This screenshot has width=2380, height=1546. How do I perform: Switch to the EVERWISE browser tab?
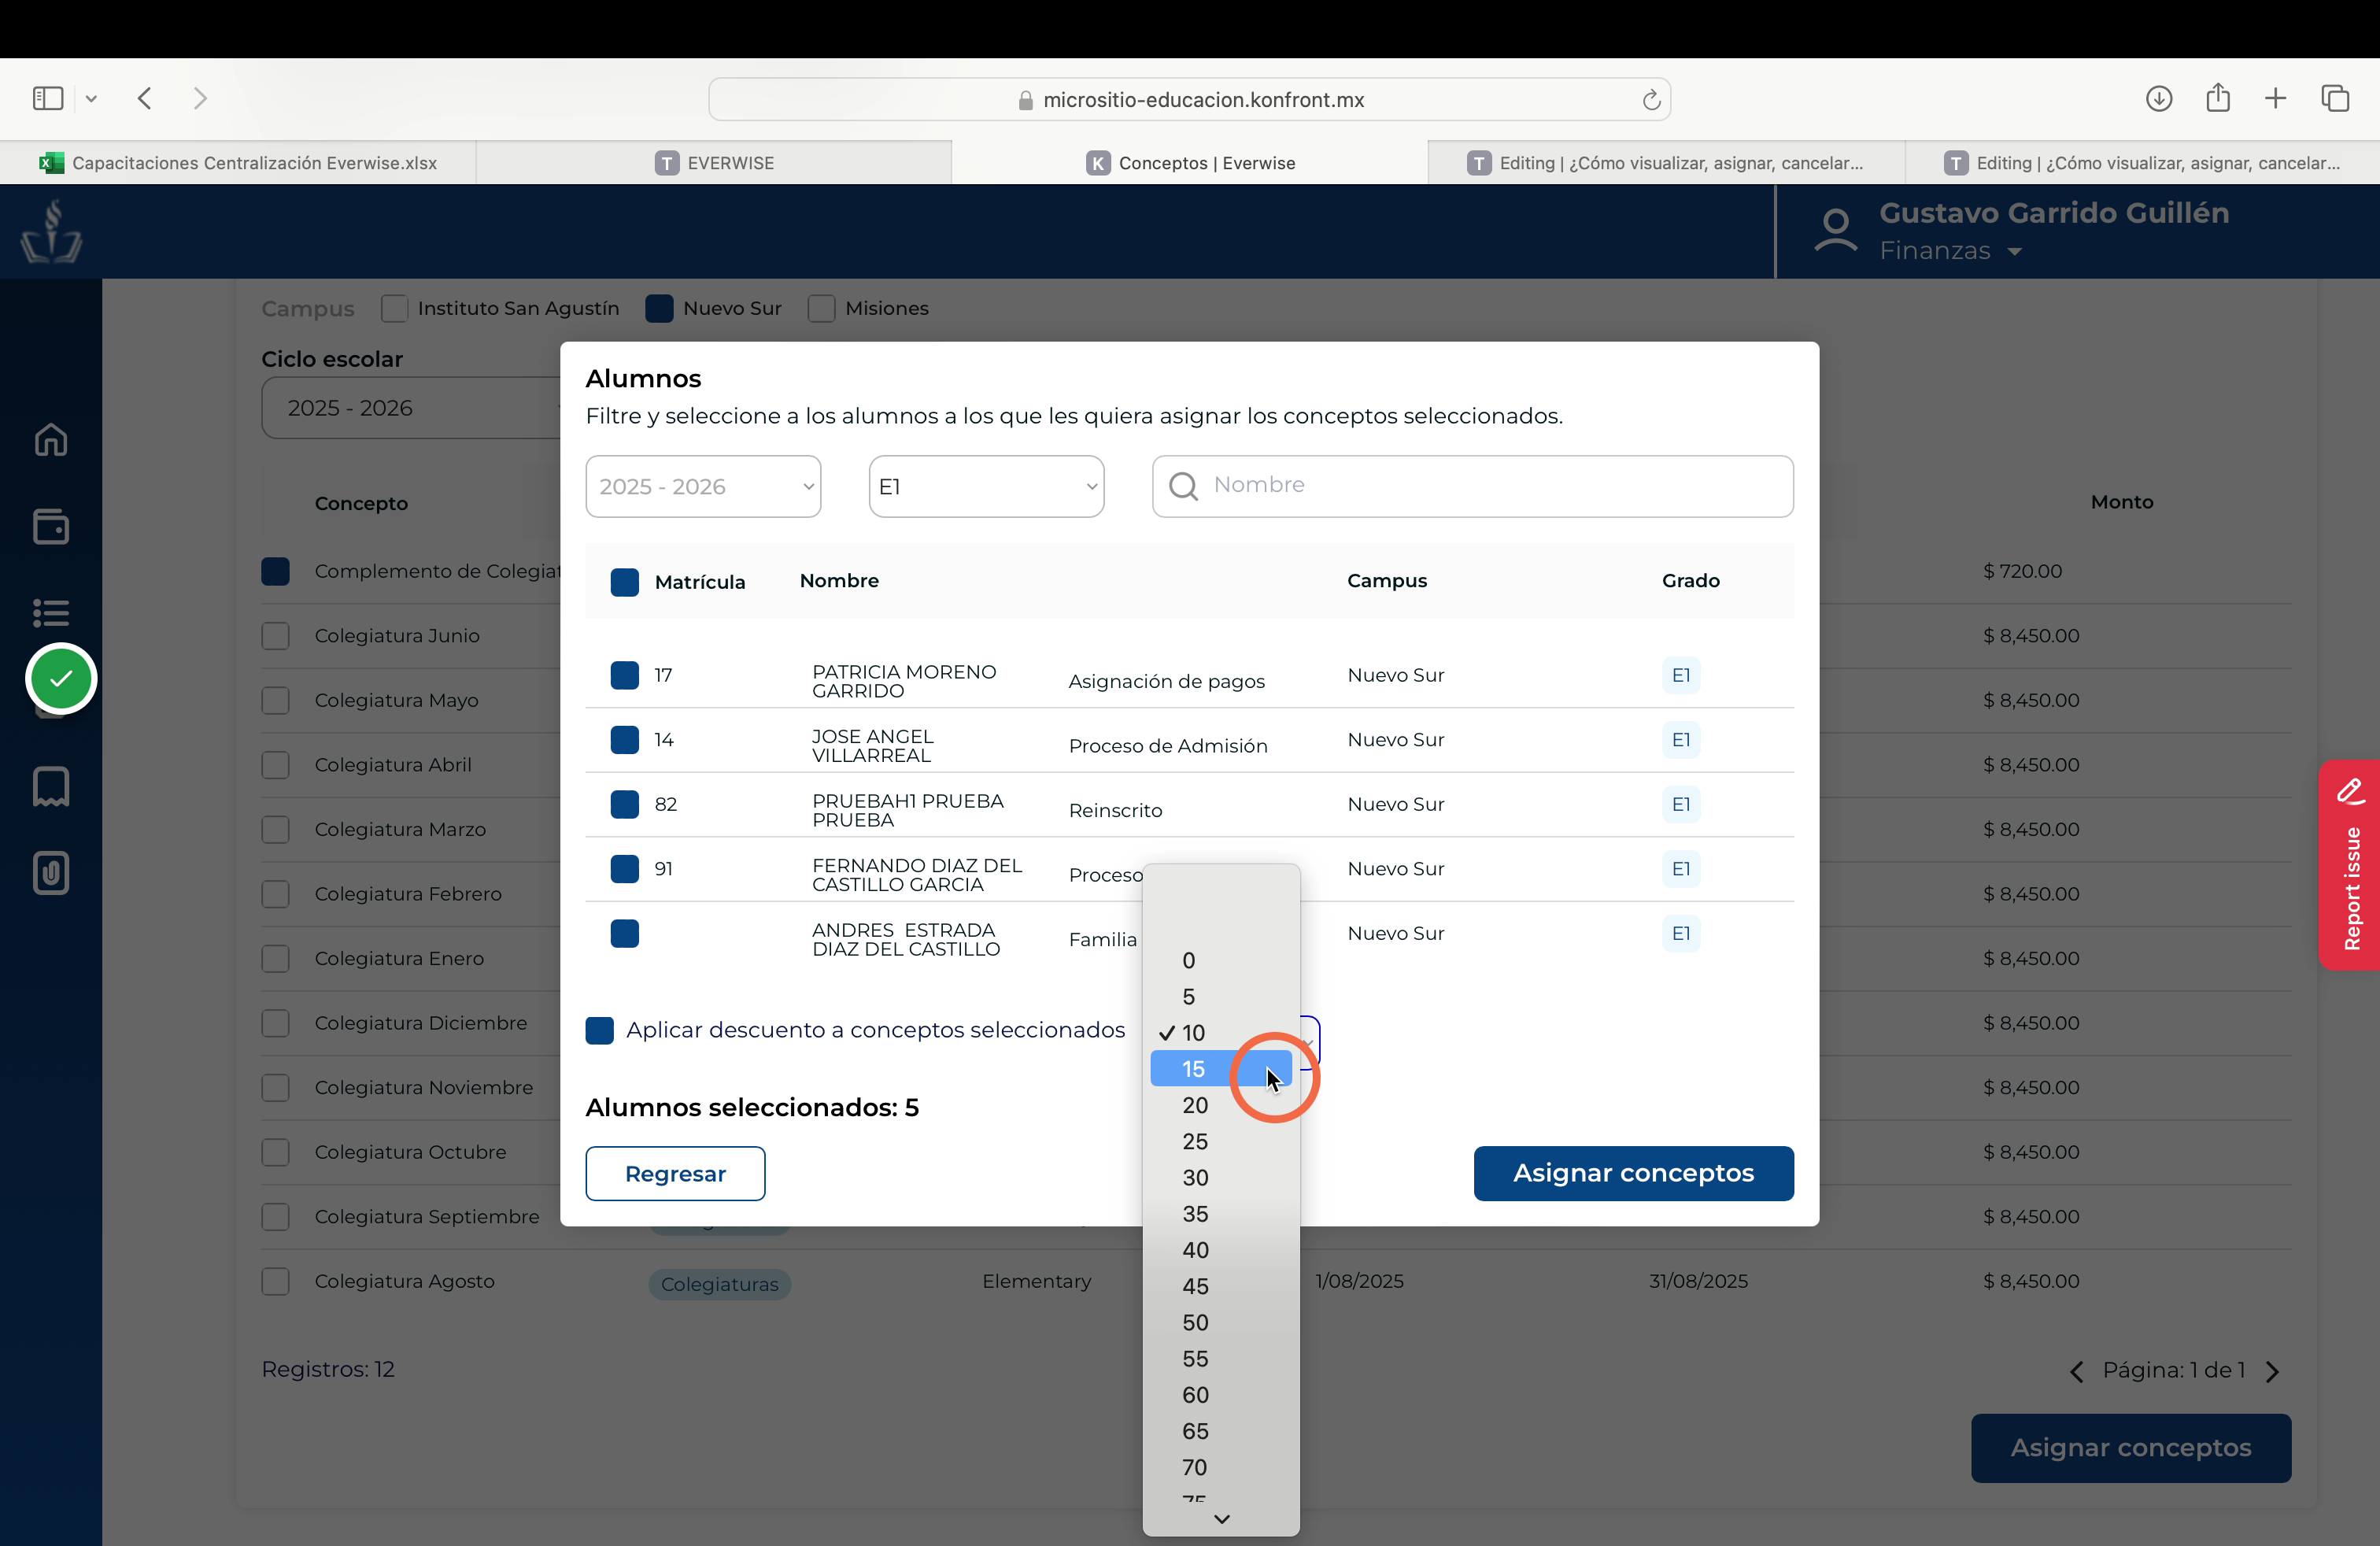pos(714,163)
